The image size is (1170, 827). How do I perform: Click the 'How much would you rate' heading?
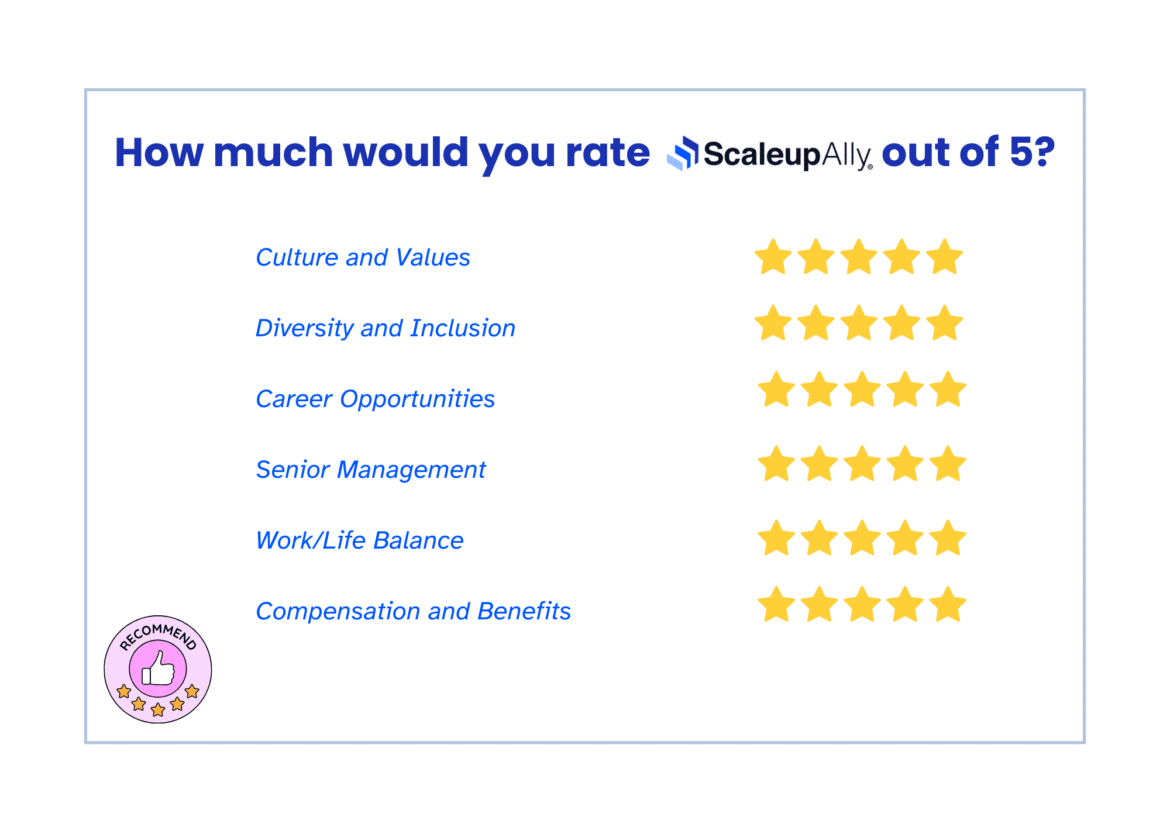(x=382, y=153)
